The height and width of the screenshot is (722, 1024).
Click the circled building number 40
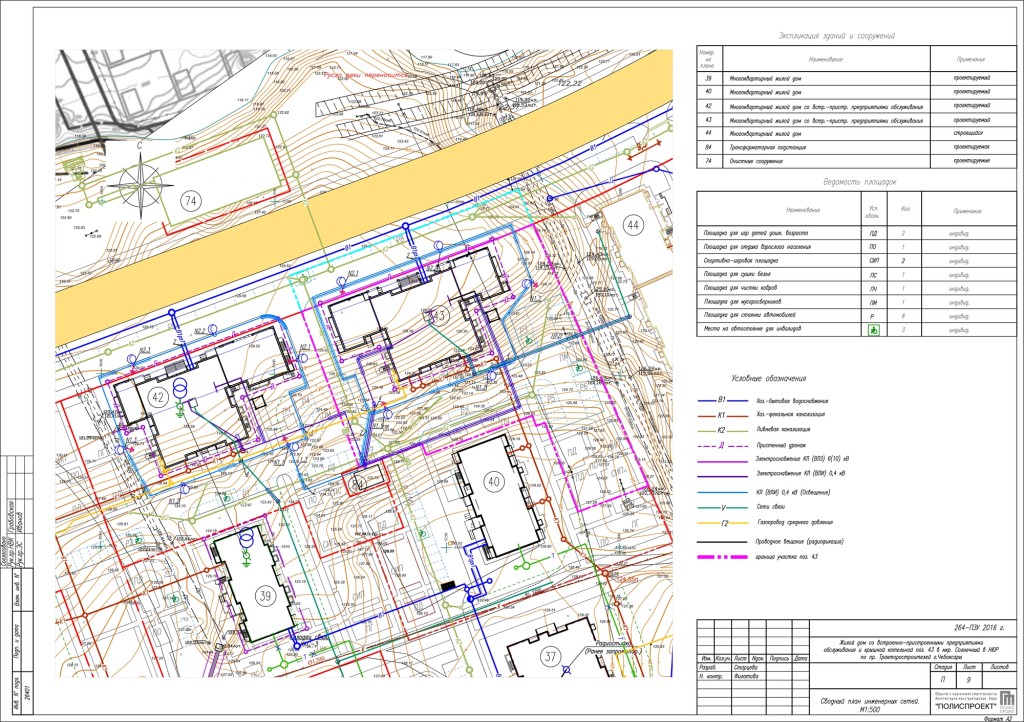click(494, 482)
